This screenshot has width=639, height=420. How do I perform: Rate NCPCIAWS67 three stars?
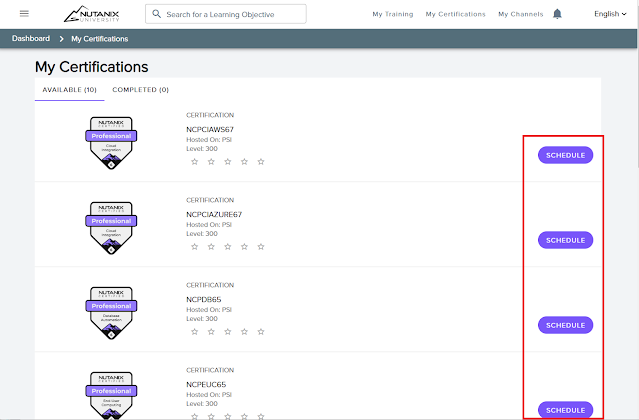point(228,162)
